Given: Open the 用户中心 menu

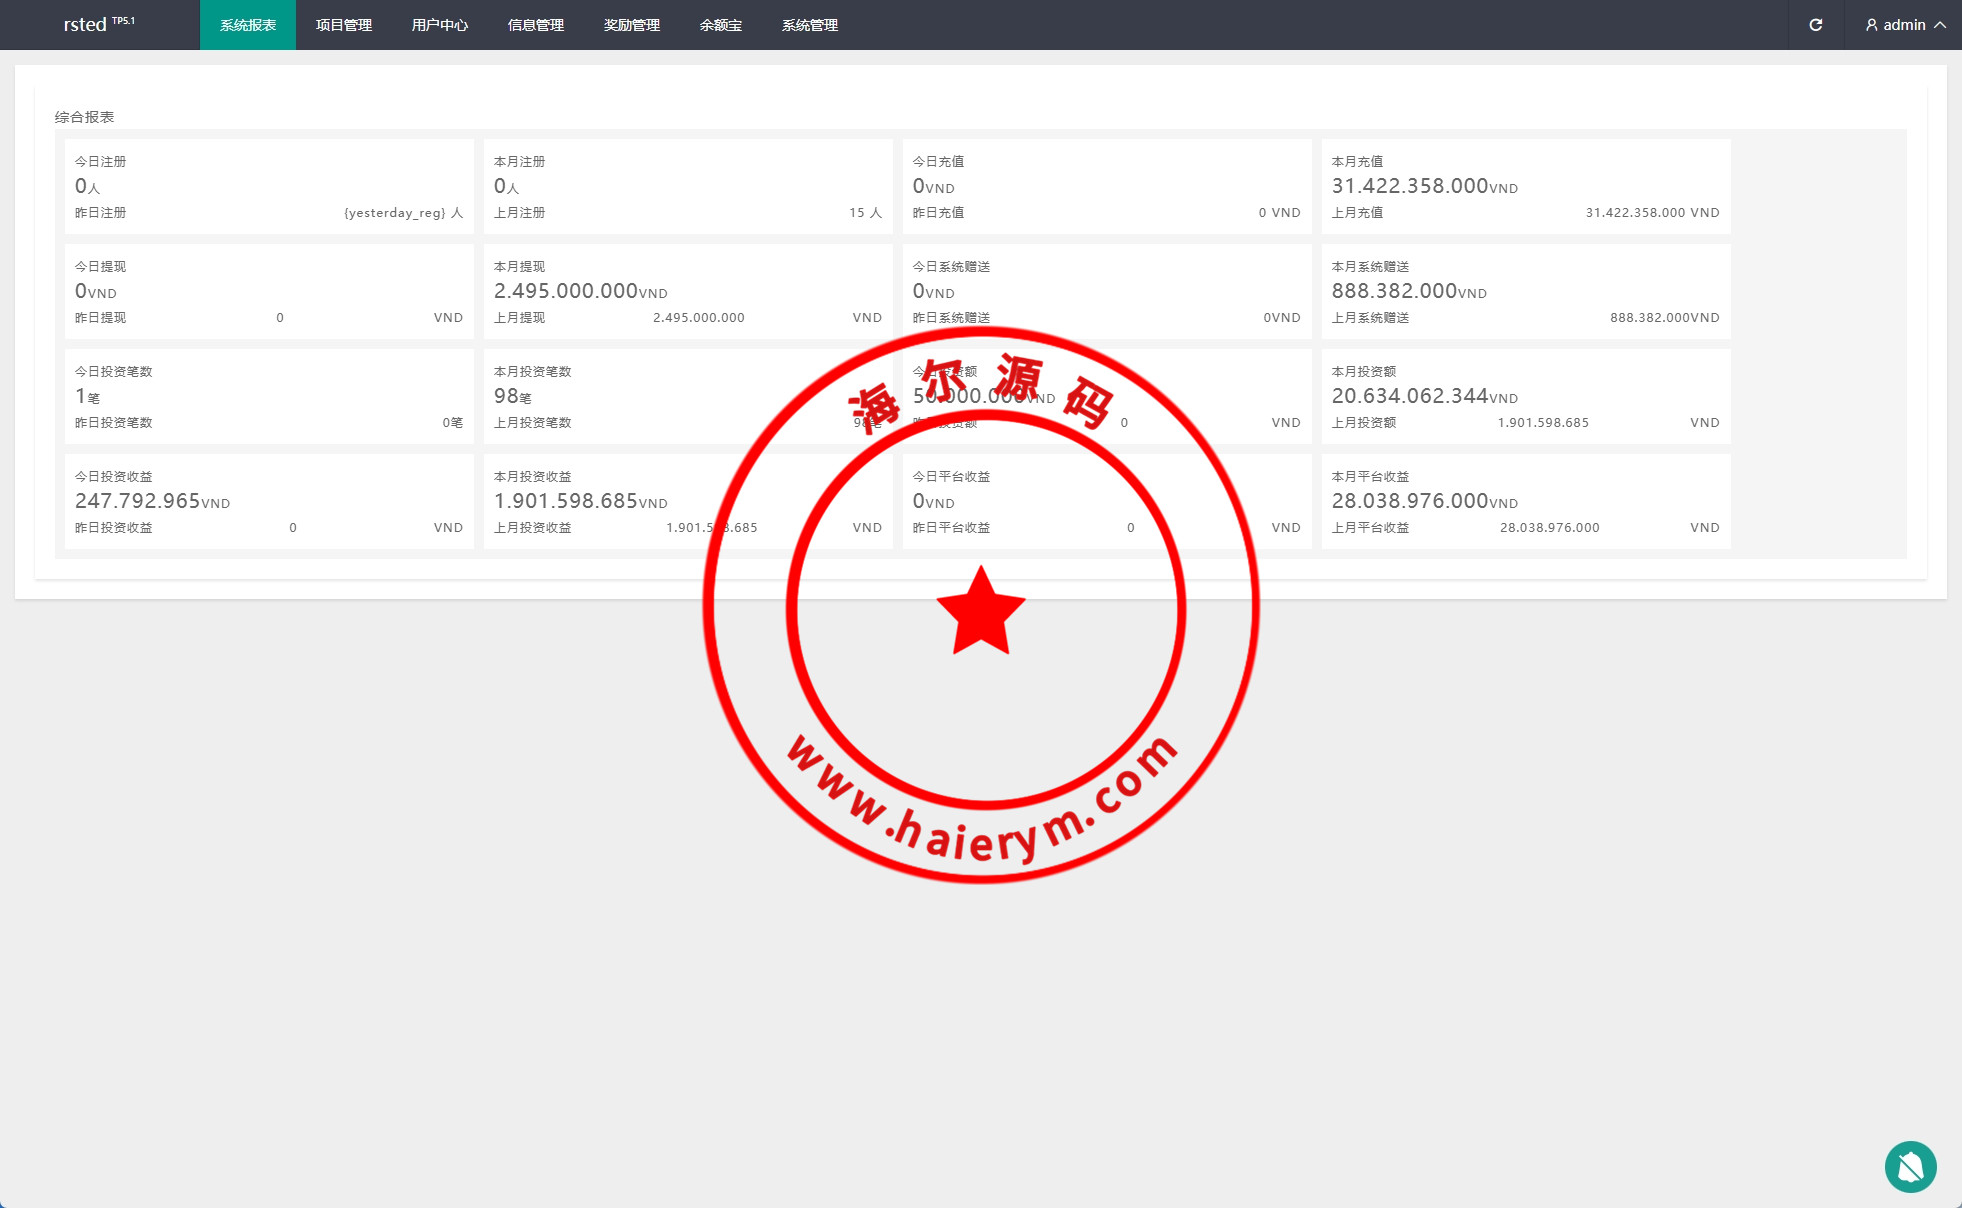Looking at the screenshot, I should coord(440,25).
